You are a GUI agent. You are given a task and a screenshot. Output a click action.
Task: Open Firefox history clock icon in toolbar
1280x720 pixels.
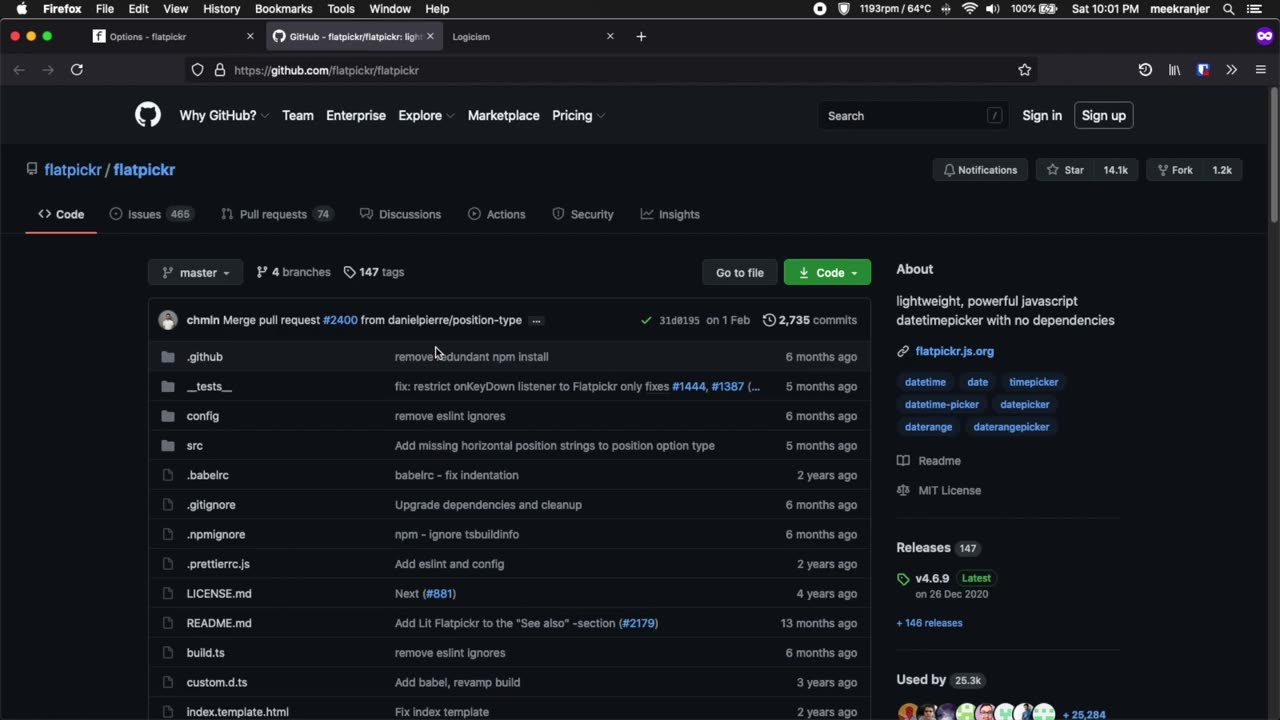[x=1145, y=70]
